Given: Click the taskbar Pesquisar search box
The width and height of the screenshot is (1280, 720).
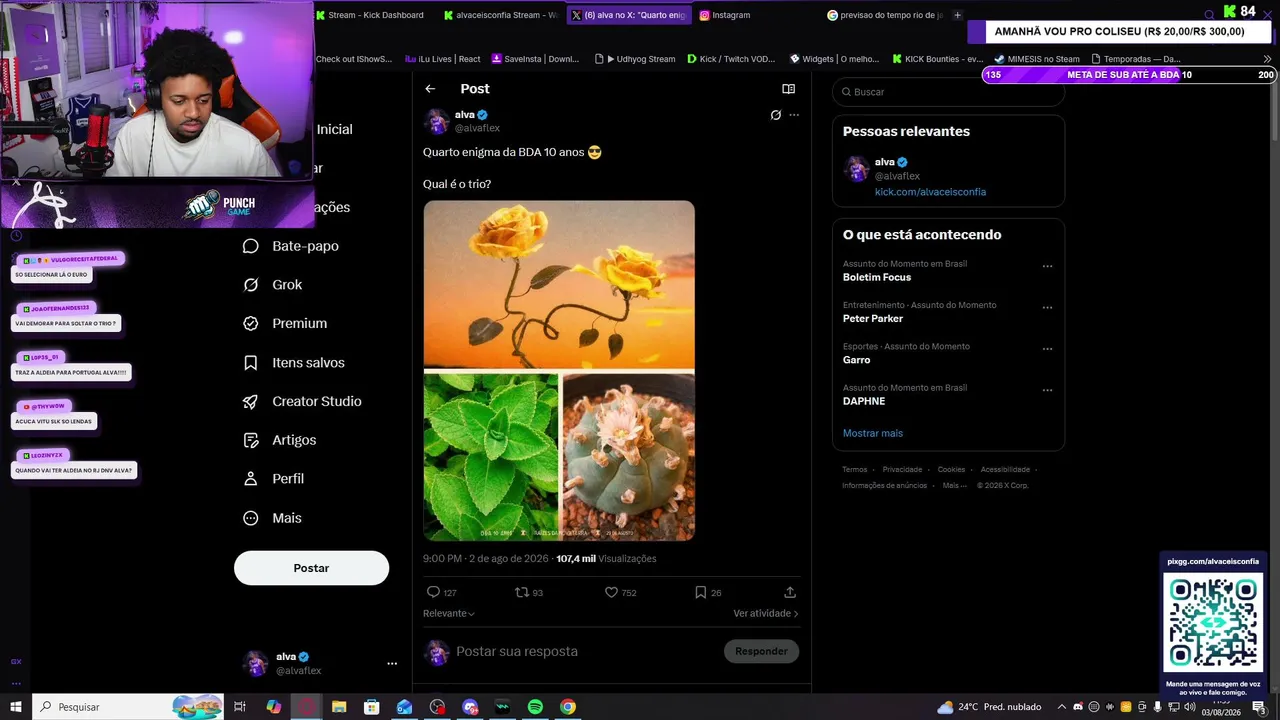Looking at the screenshot, I should tap(128, 707).
